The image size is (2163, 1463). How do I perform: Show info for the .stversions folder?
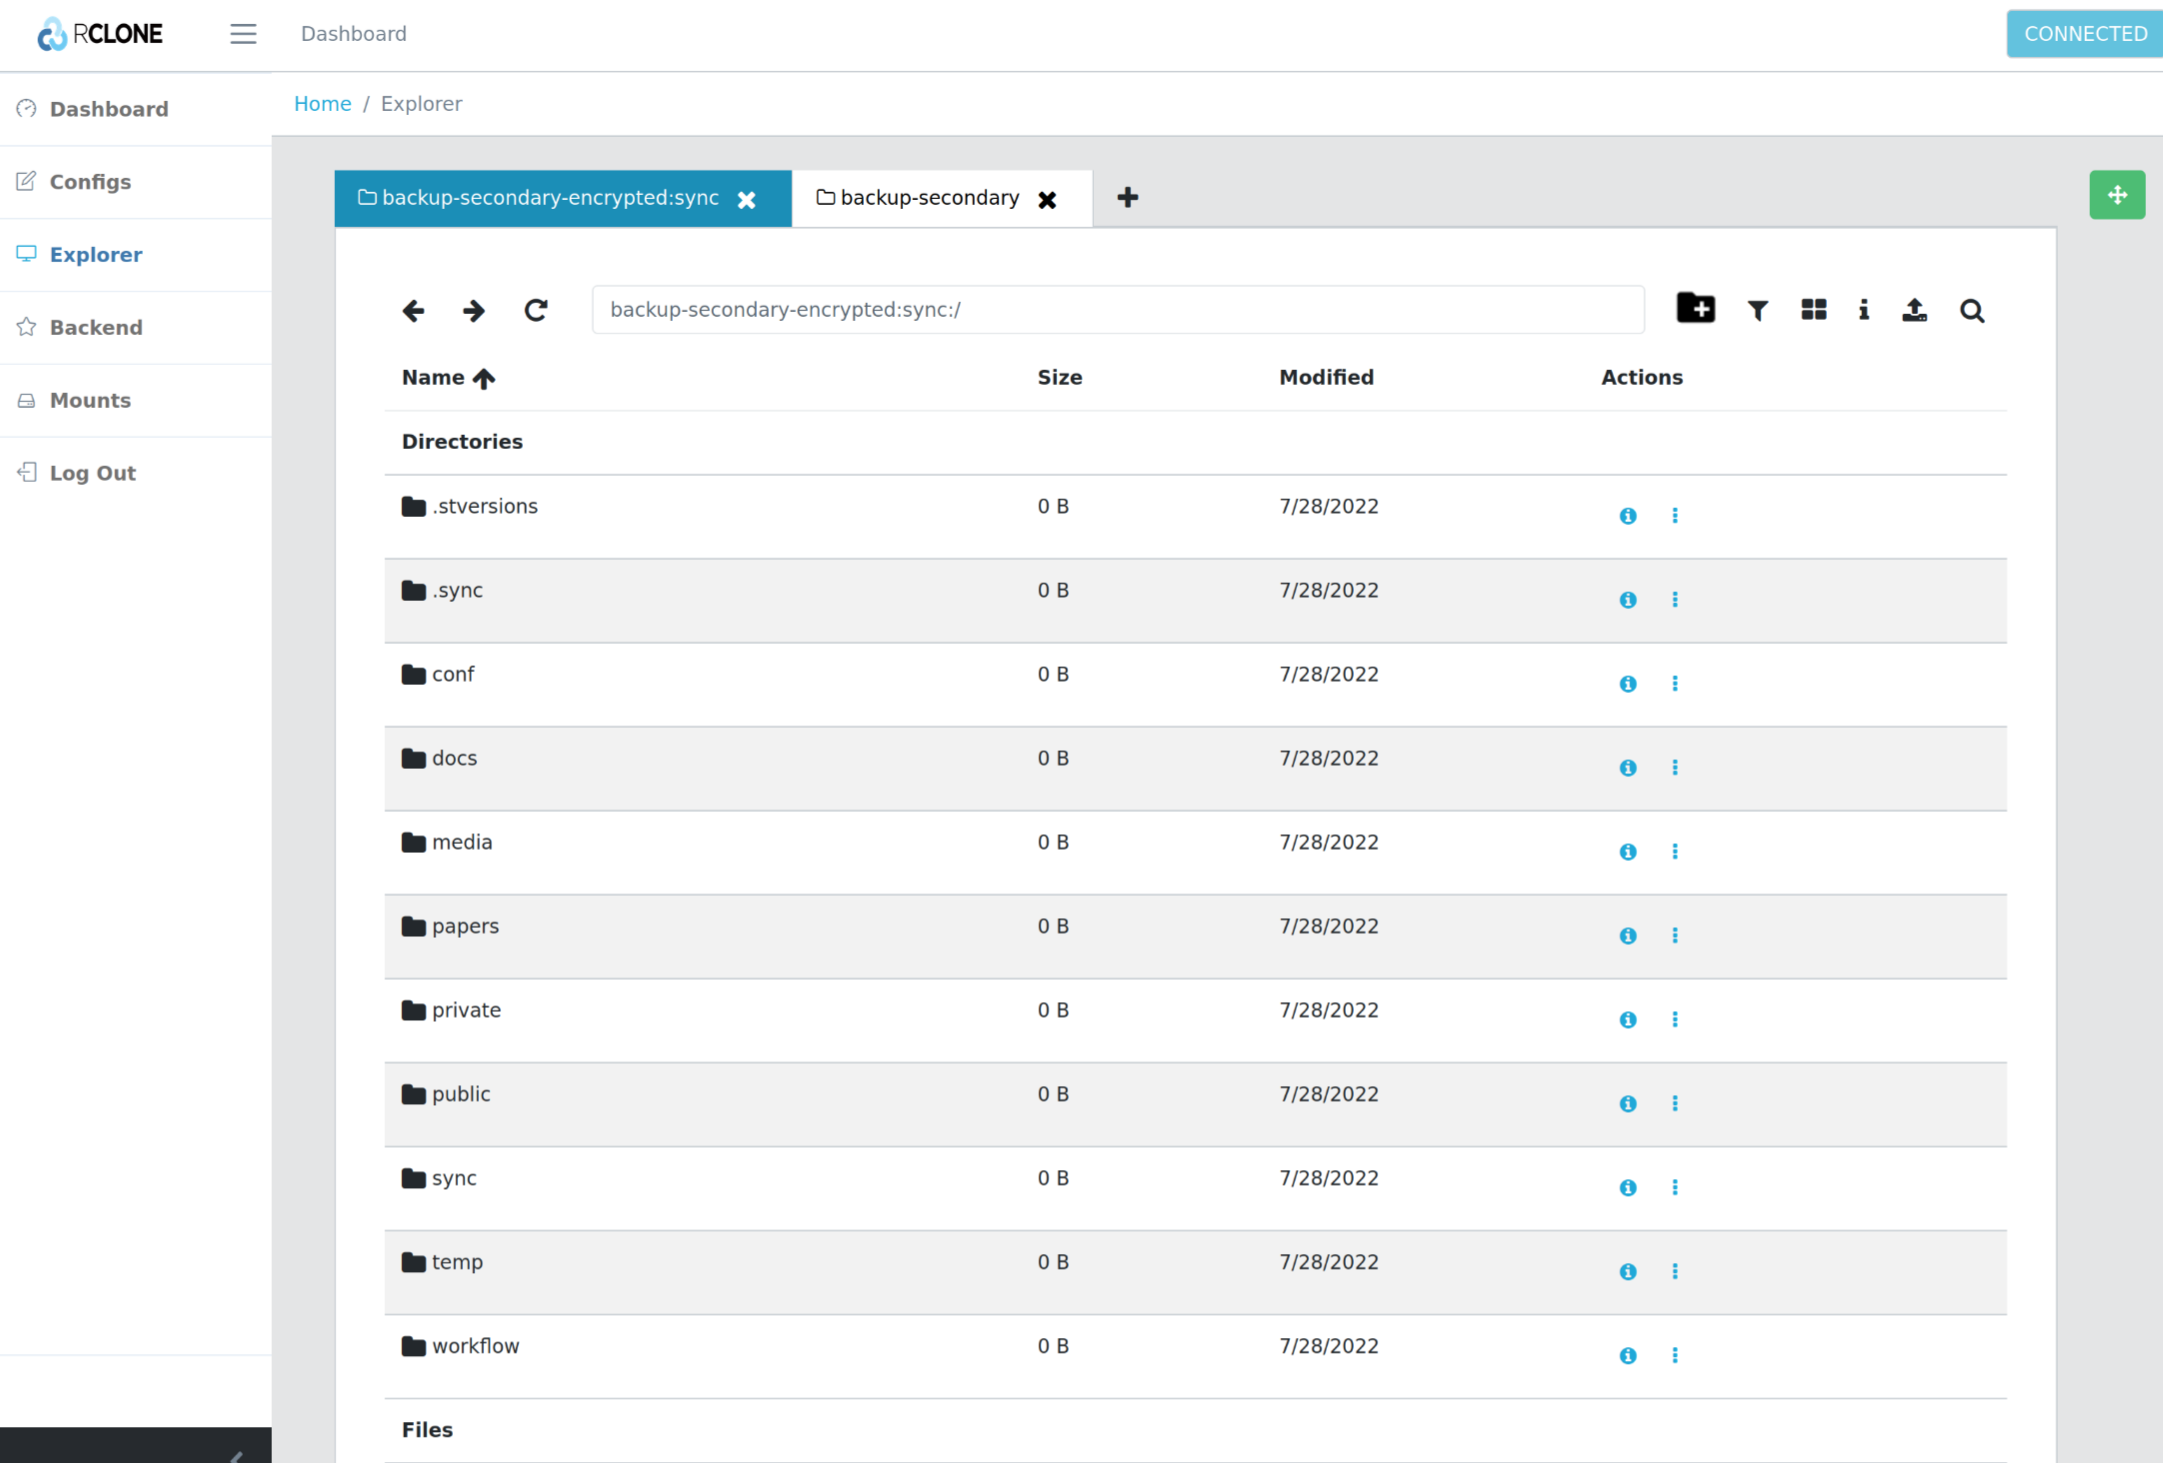[1628, 516]
